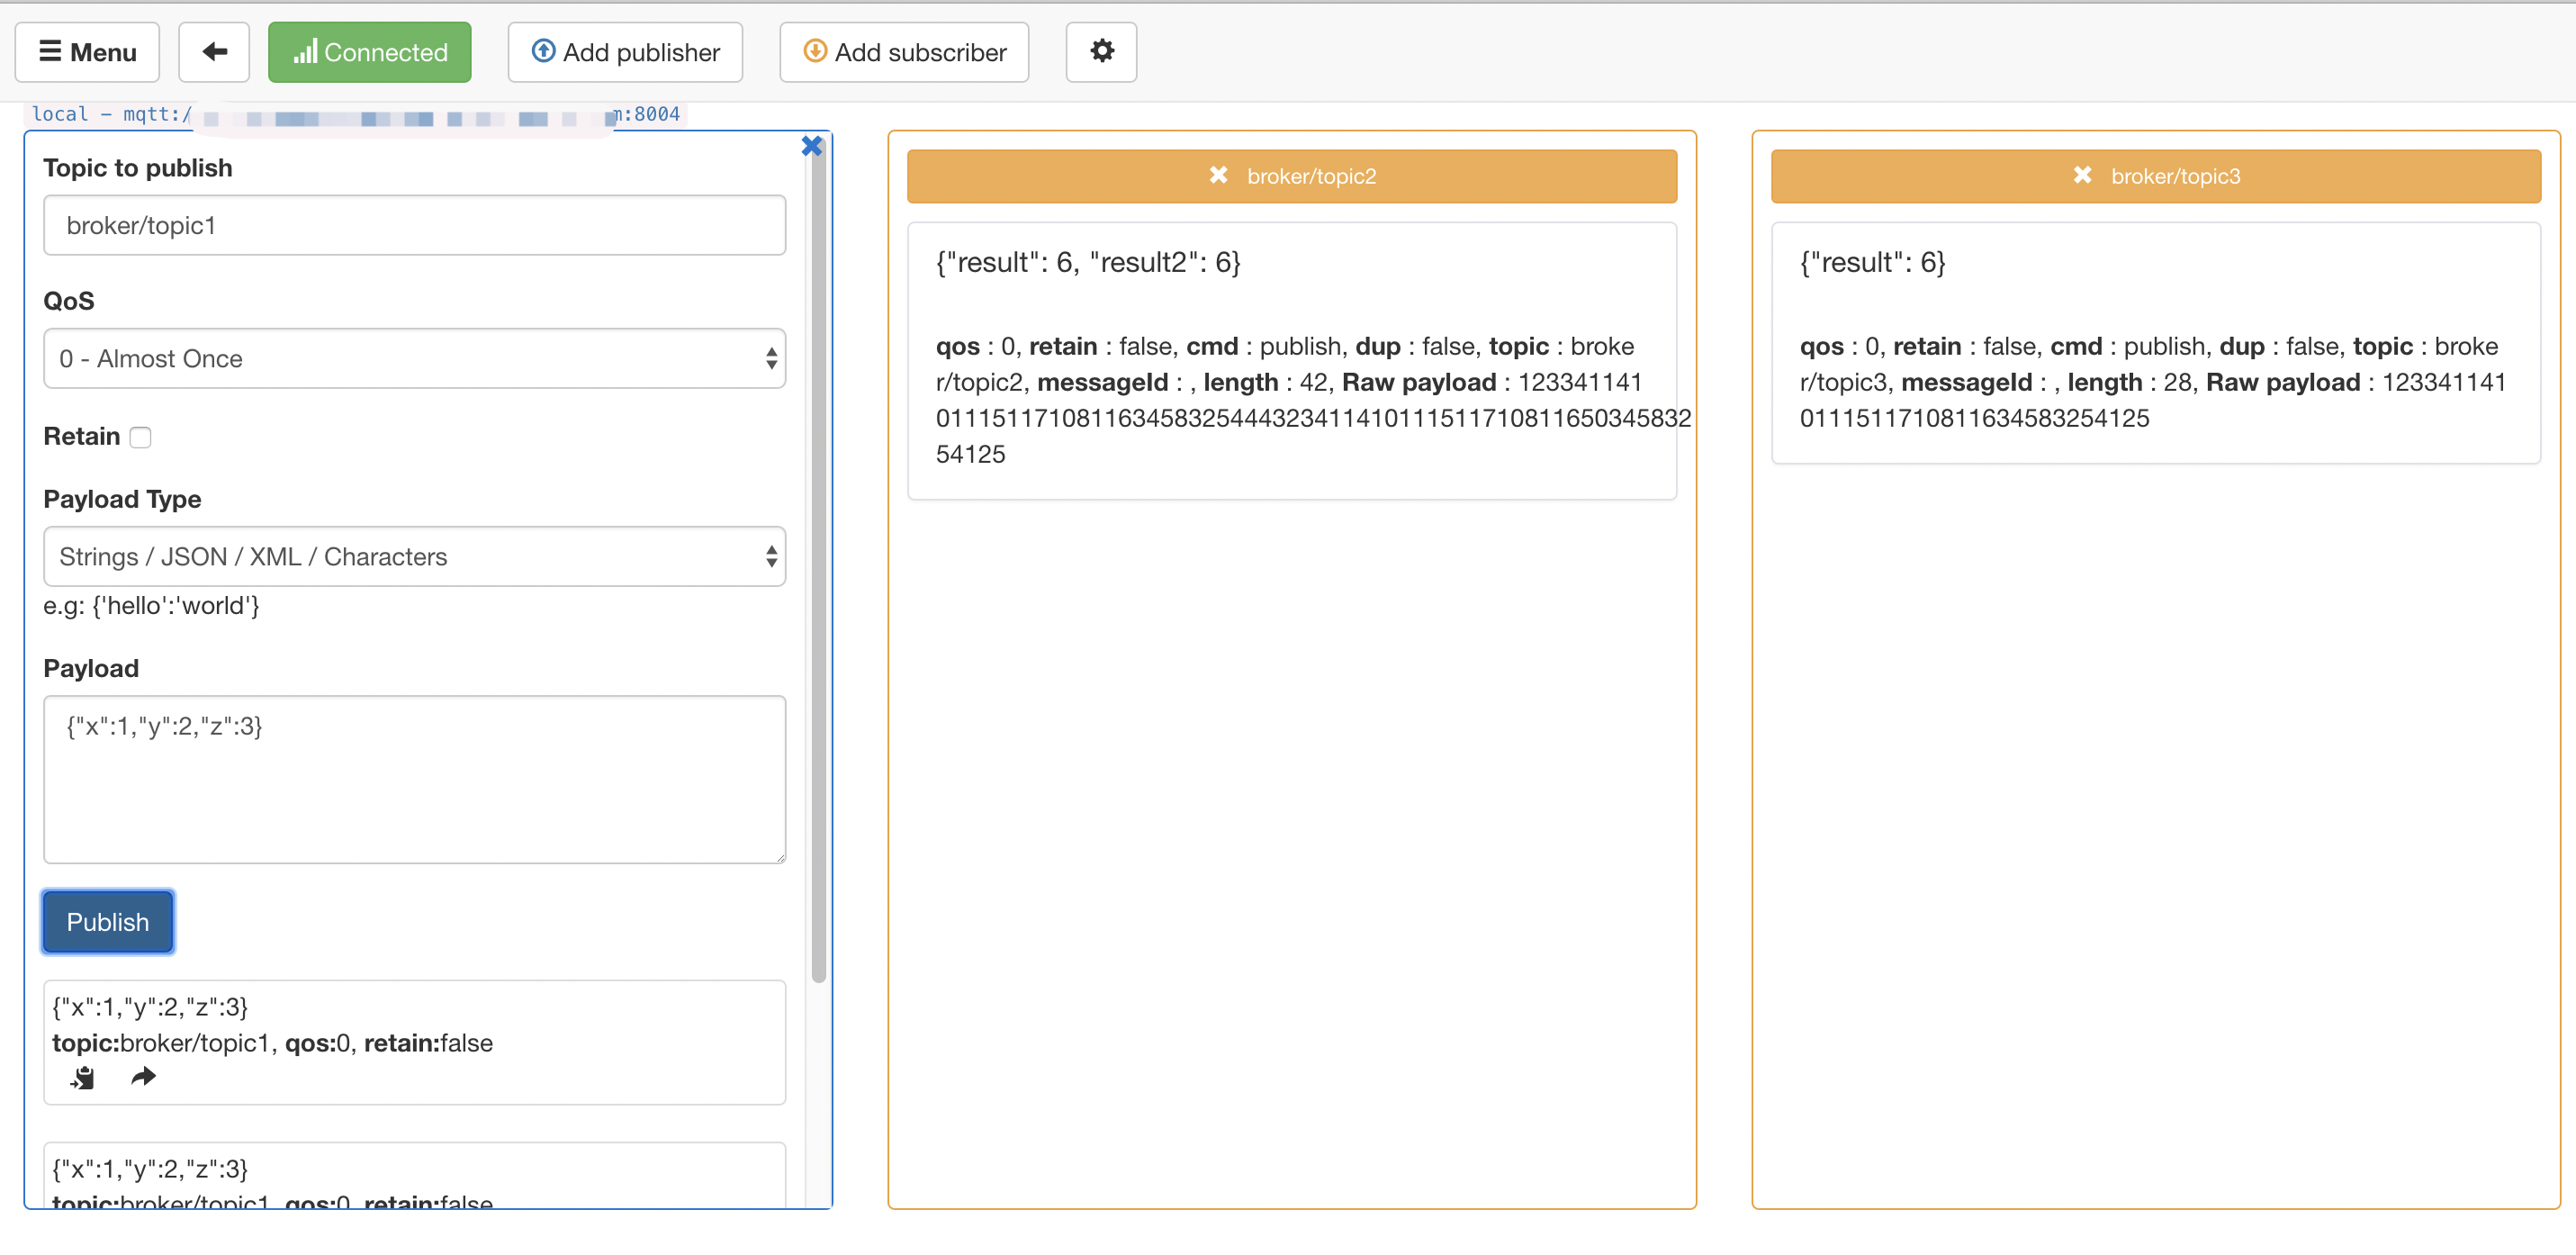Click the Payload text area
The height and width of the screenshot is (1255, 2576).
tap(414, 779)
